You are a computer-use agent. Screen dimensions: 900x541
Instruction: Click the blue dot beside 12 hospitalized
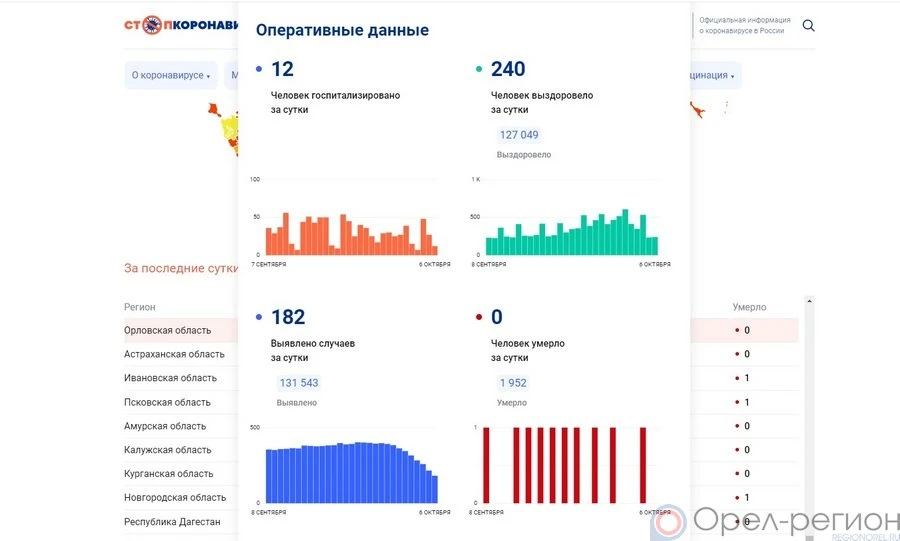point(259,70)
